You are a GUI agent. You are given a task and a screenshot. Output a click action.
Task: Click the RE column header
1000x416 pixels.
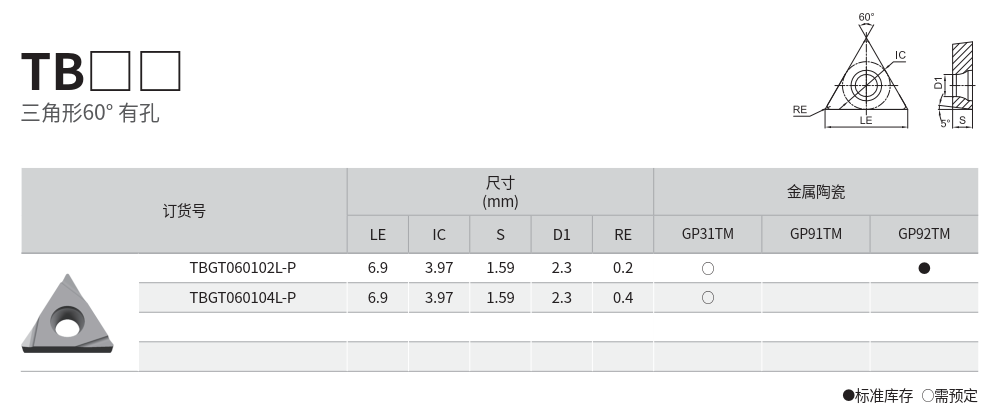tap(623, 235)
